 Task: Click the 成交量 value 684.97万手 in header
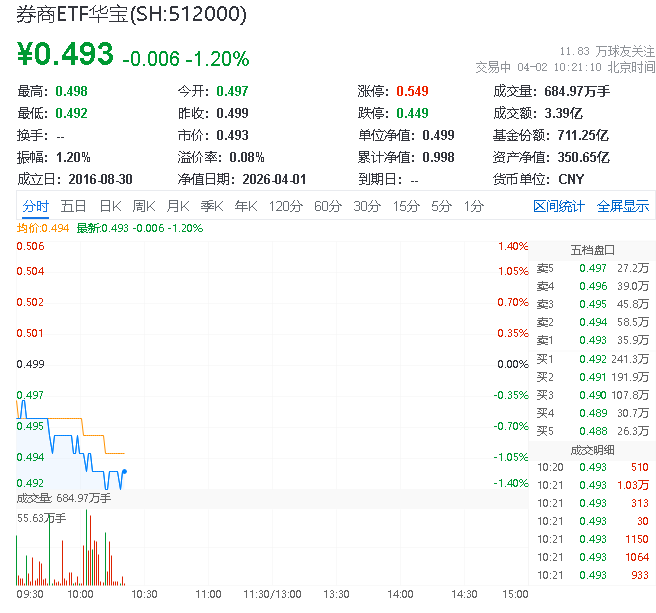pyautogui.click(x=577, y=91)
